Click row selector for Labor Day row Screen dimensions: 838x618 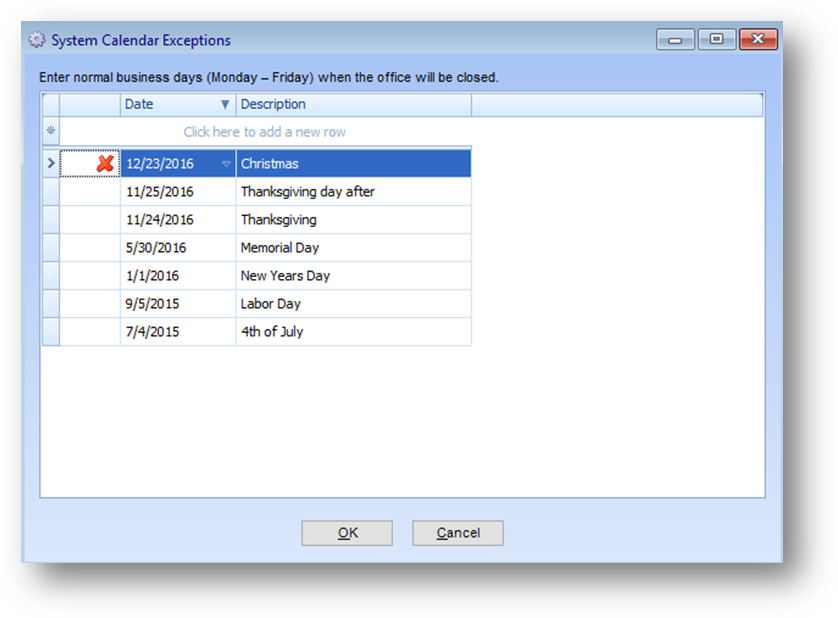pos(51,304)
